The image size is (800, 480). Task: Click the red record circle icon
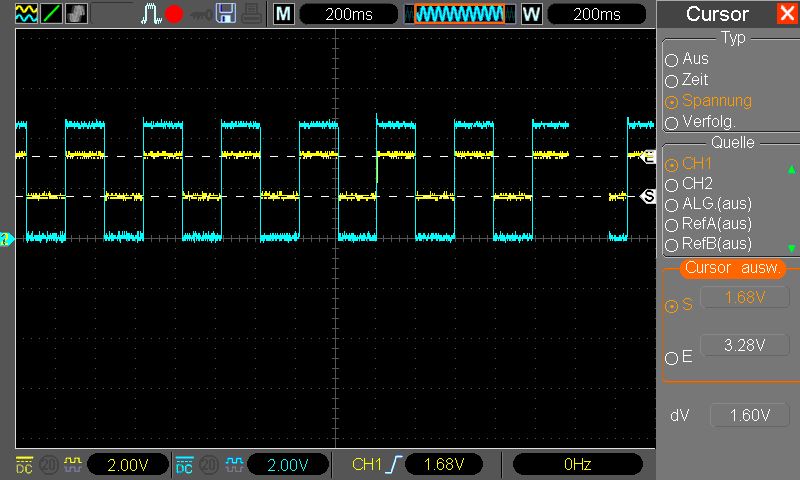pyautogui.click(x=174, y=14)
